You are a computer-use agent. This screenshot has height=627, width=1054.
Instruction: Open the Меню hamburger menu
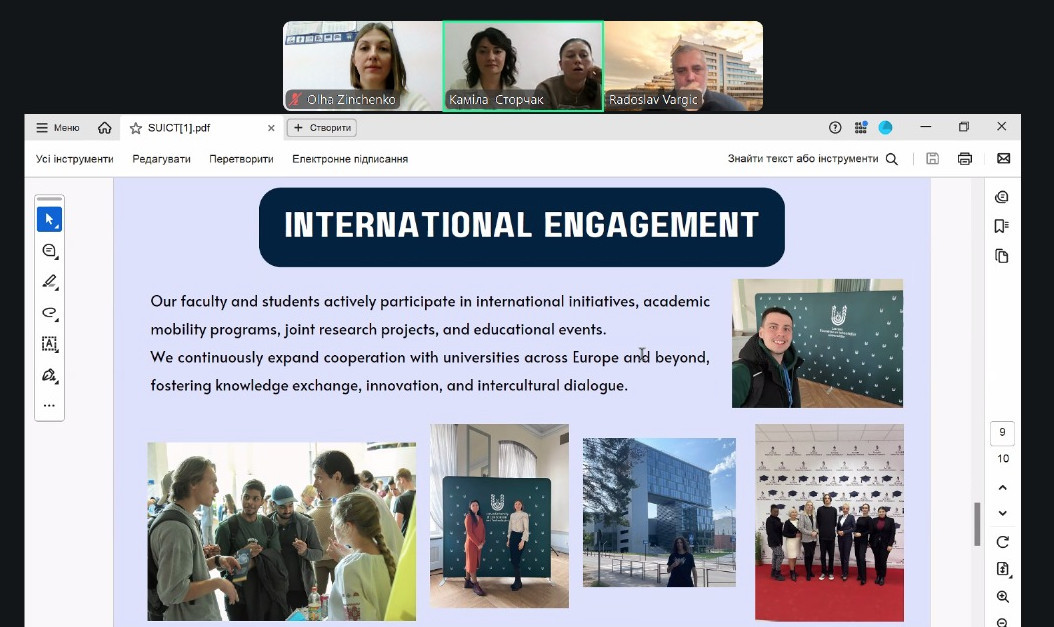pyautogui.click(x=57, y=128)
